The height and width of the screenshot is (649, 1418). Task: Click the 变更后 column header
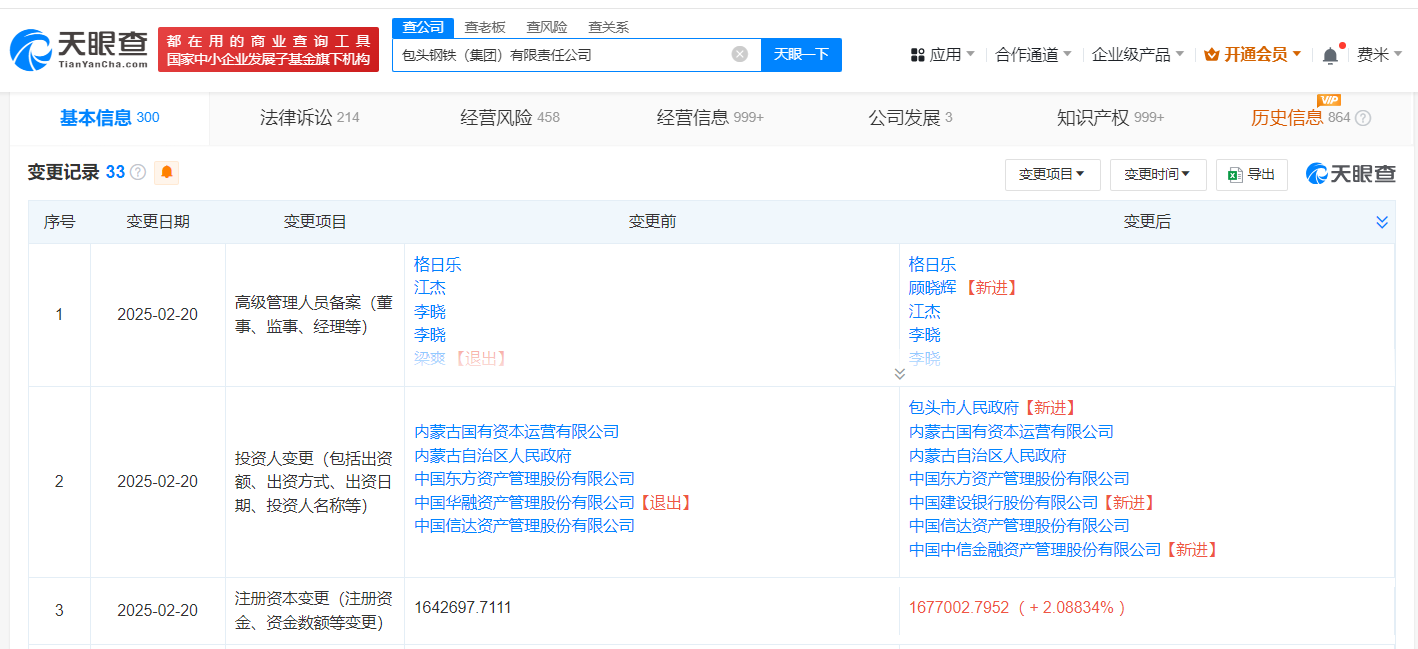[1147, 222]
